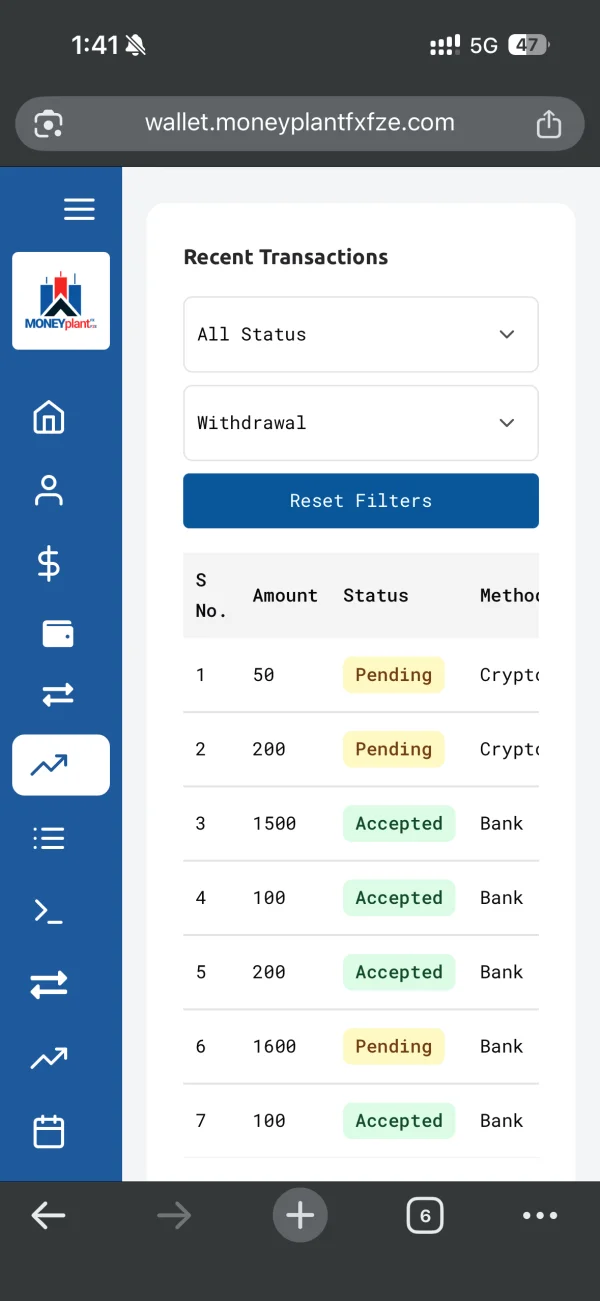Click the Amount column header
This screenshot has height=1301, width=600.
click(x=285, y=596)
